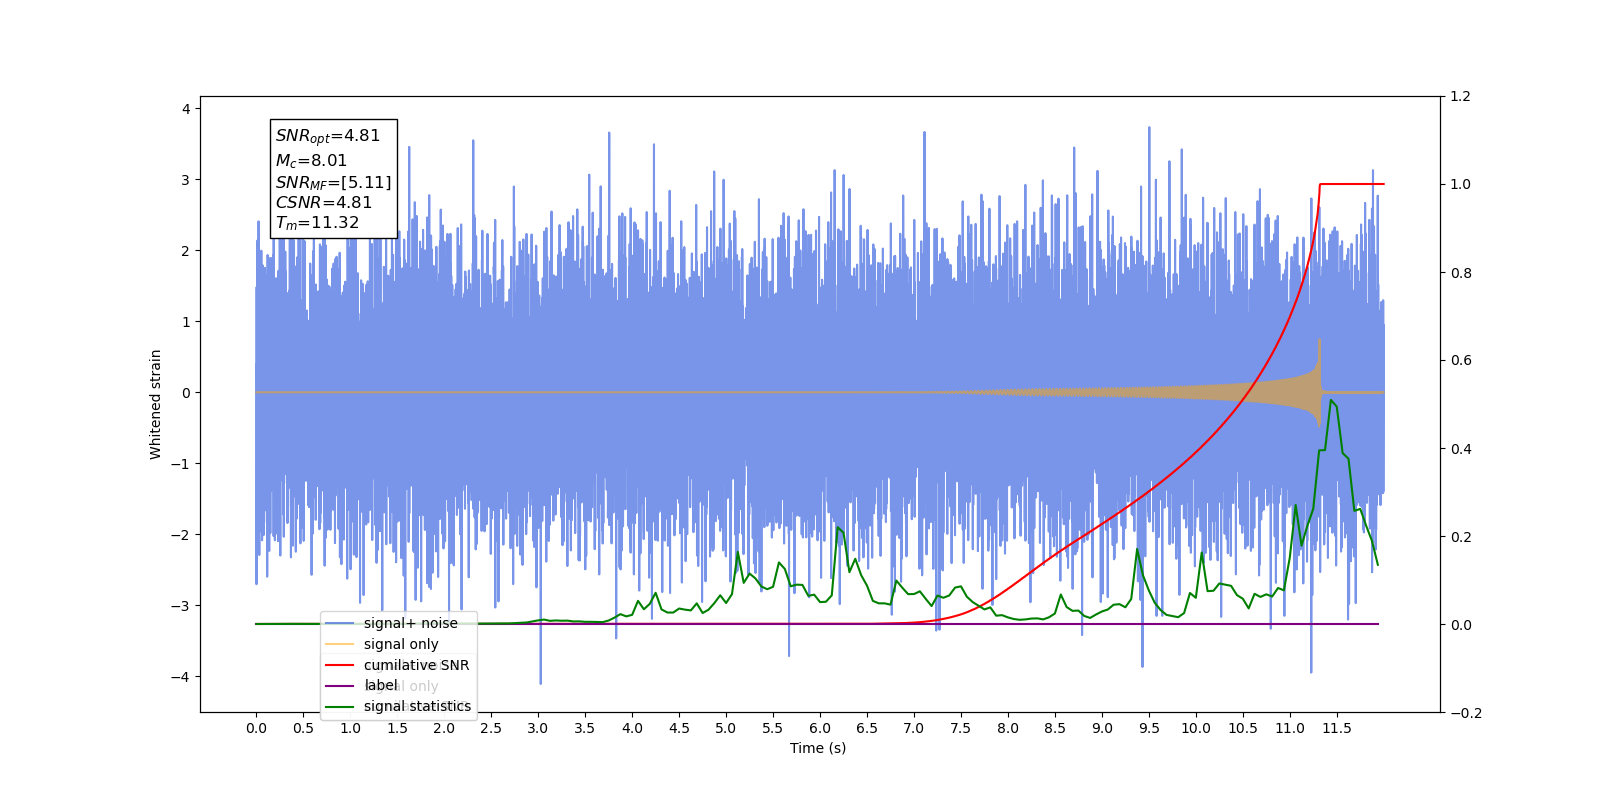Click the green statistics peak near merger
Image resolution: width=1600 pixels, height=800 pixels.
(1332, 401)
